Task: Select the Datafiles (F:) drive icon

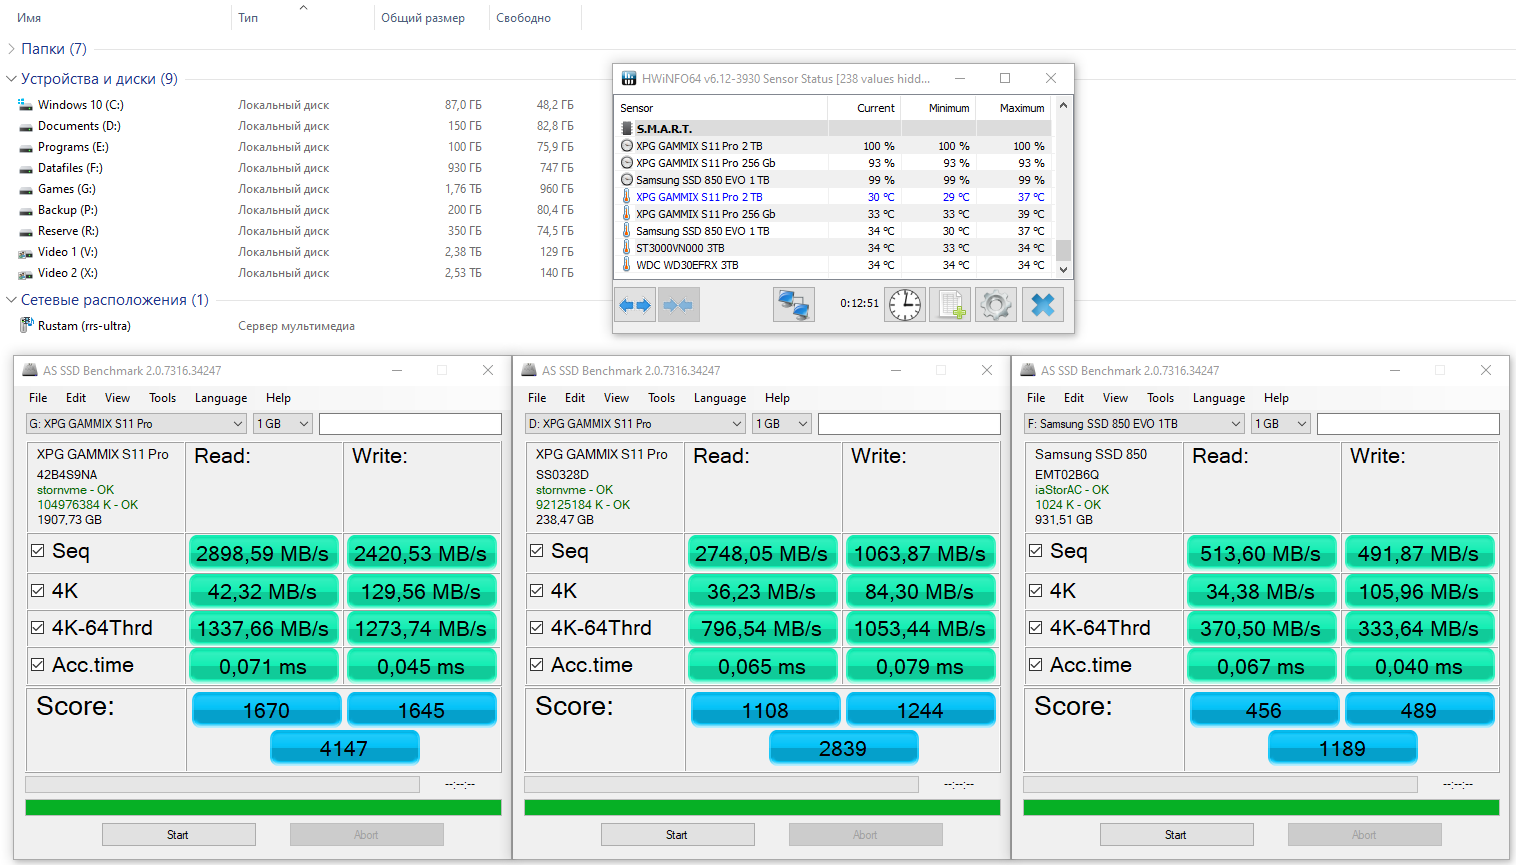Action: click(x=25, y=168)
